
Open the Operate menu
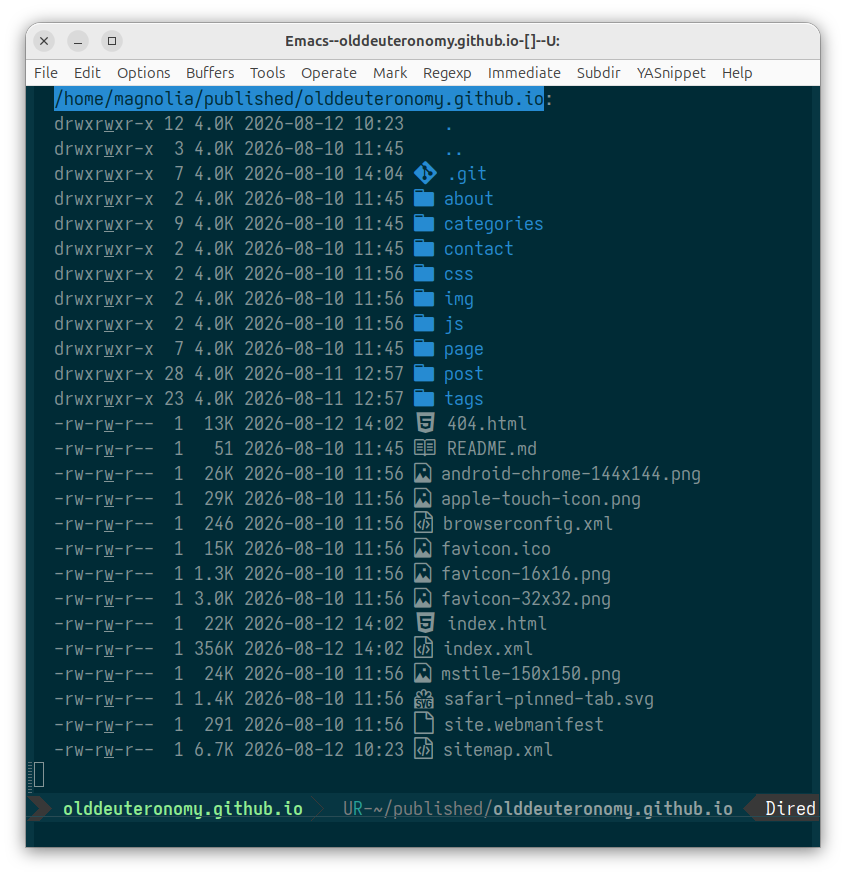click(x=329, y=73)
